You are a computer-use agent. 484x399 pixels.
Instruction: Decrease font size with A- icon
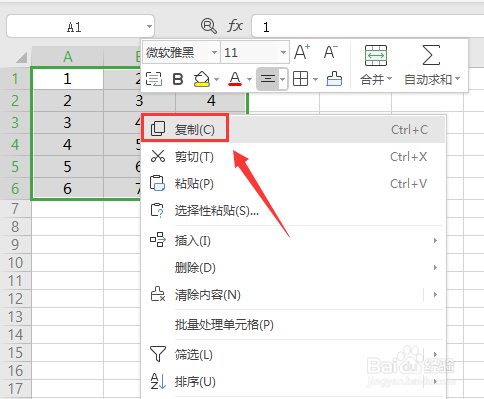[x=331, y=52]
